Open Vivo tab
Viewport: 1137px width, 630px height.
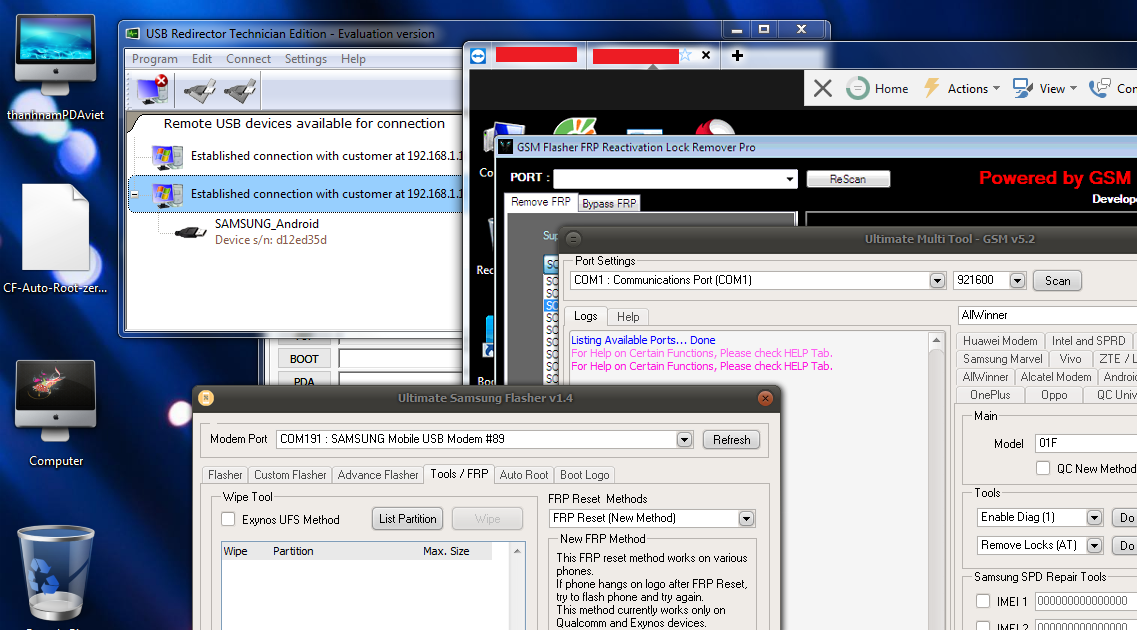click(1070, 359)
